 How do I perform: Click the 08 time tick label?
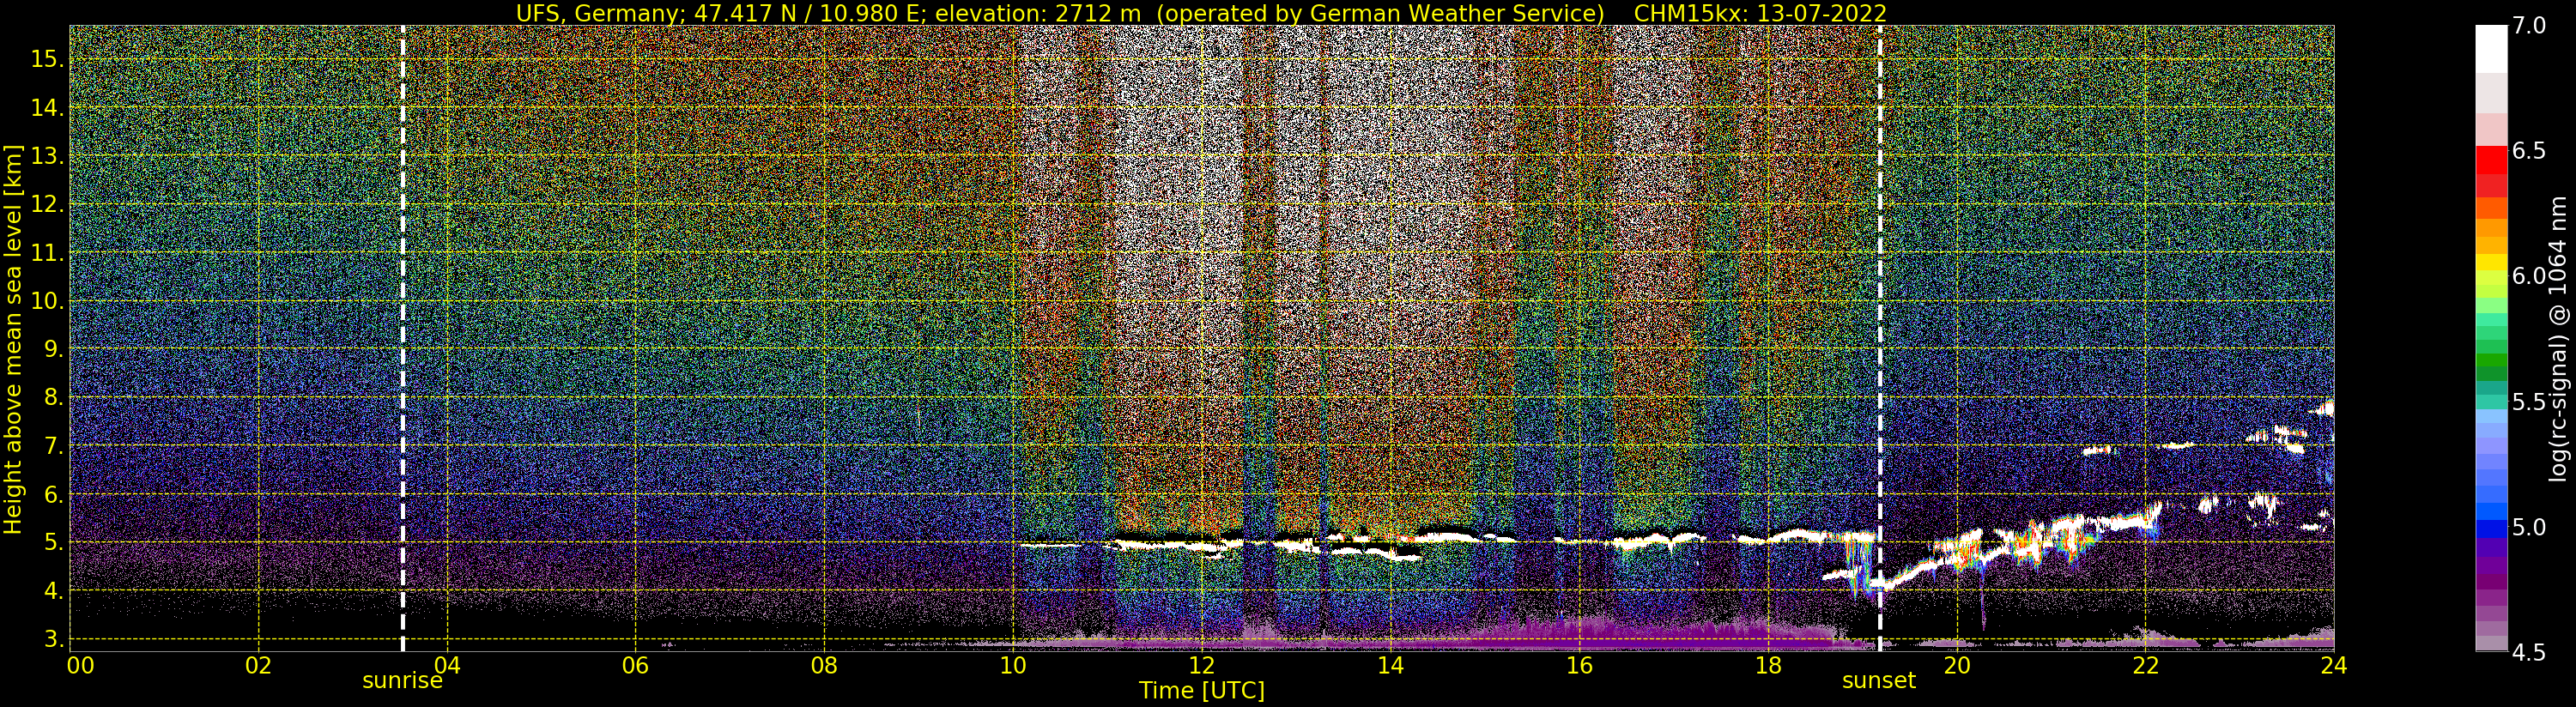[x=824, y=665]
